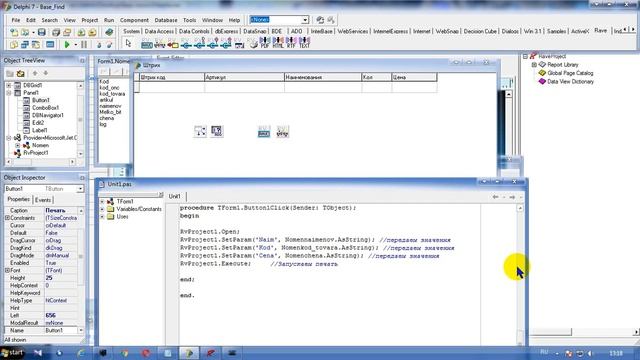Open the File menu
The image size is (640, 360).
[16, 20]
